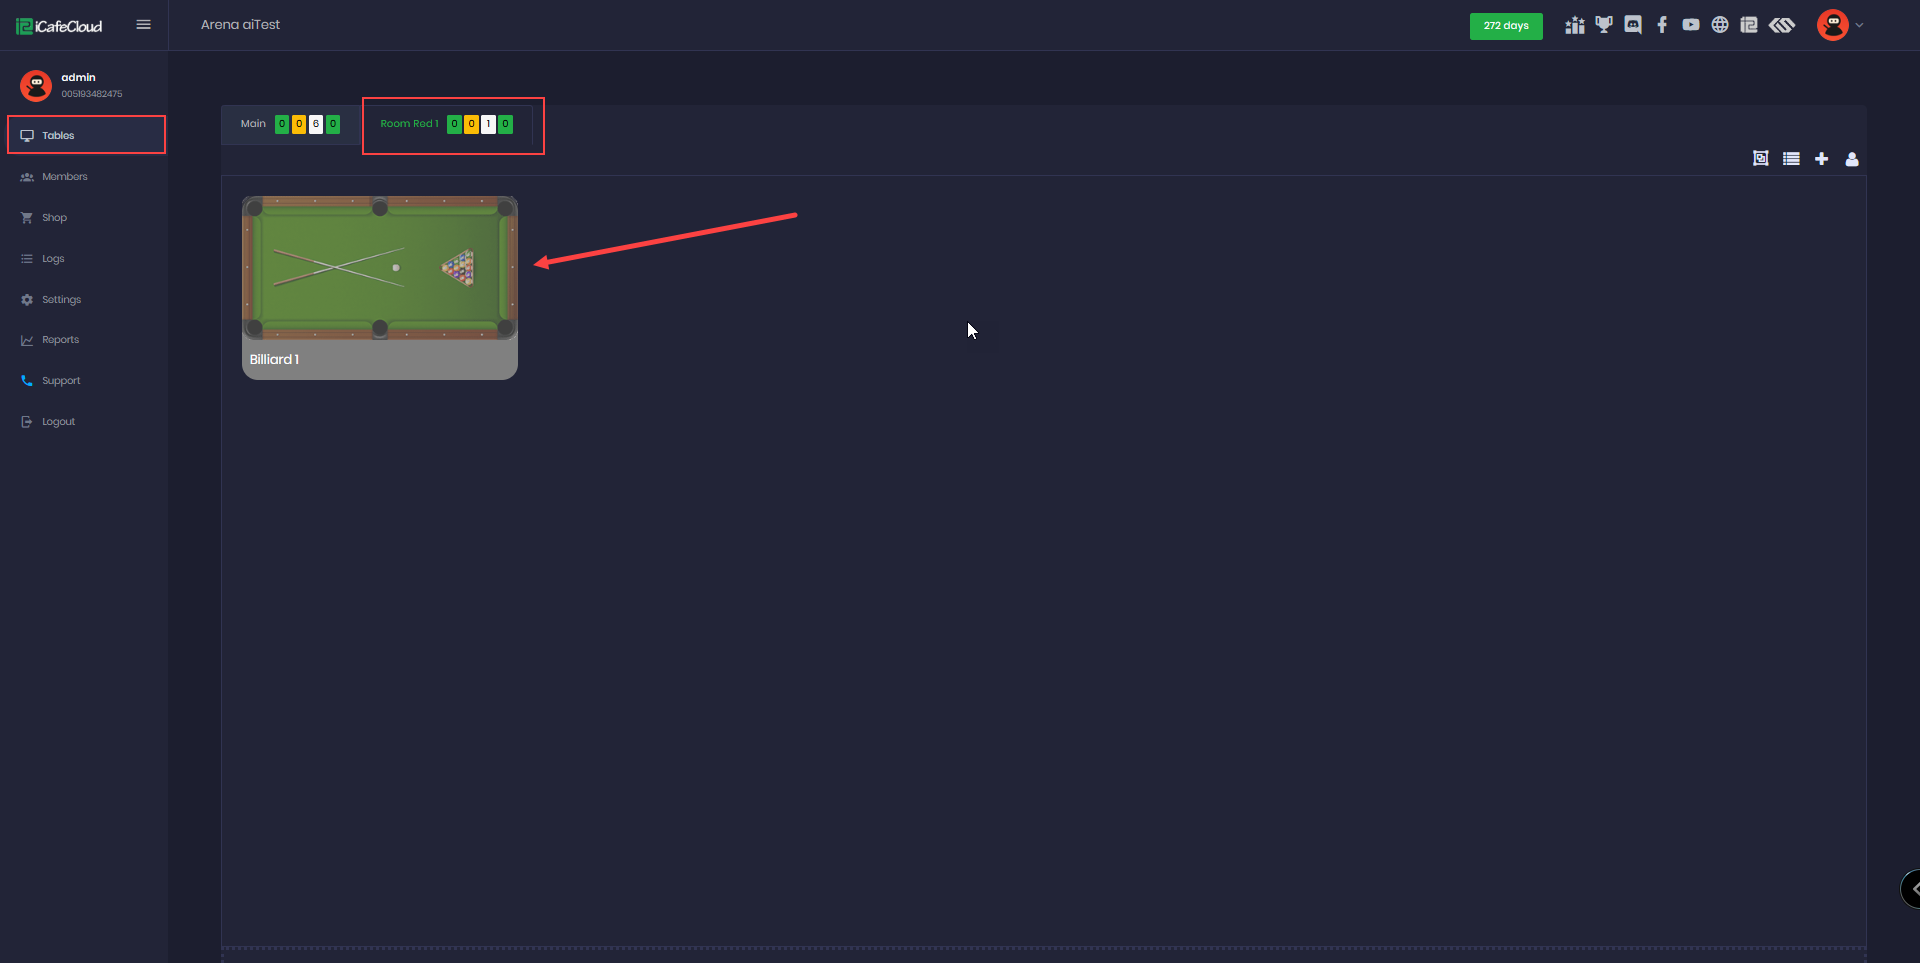Expand the side panel arrow at right edge

tap(1912, 888)
